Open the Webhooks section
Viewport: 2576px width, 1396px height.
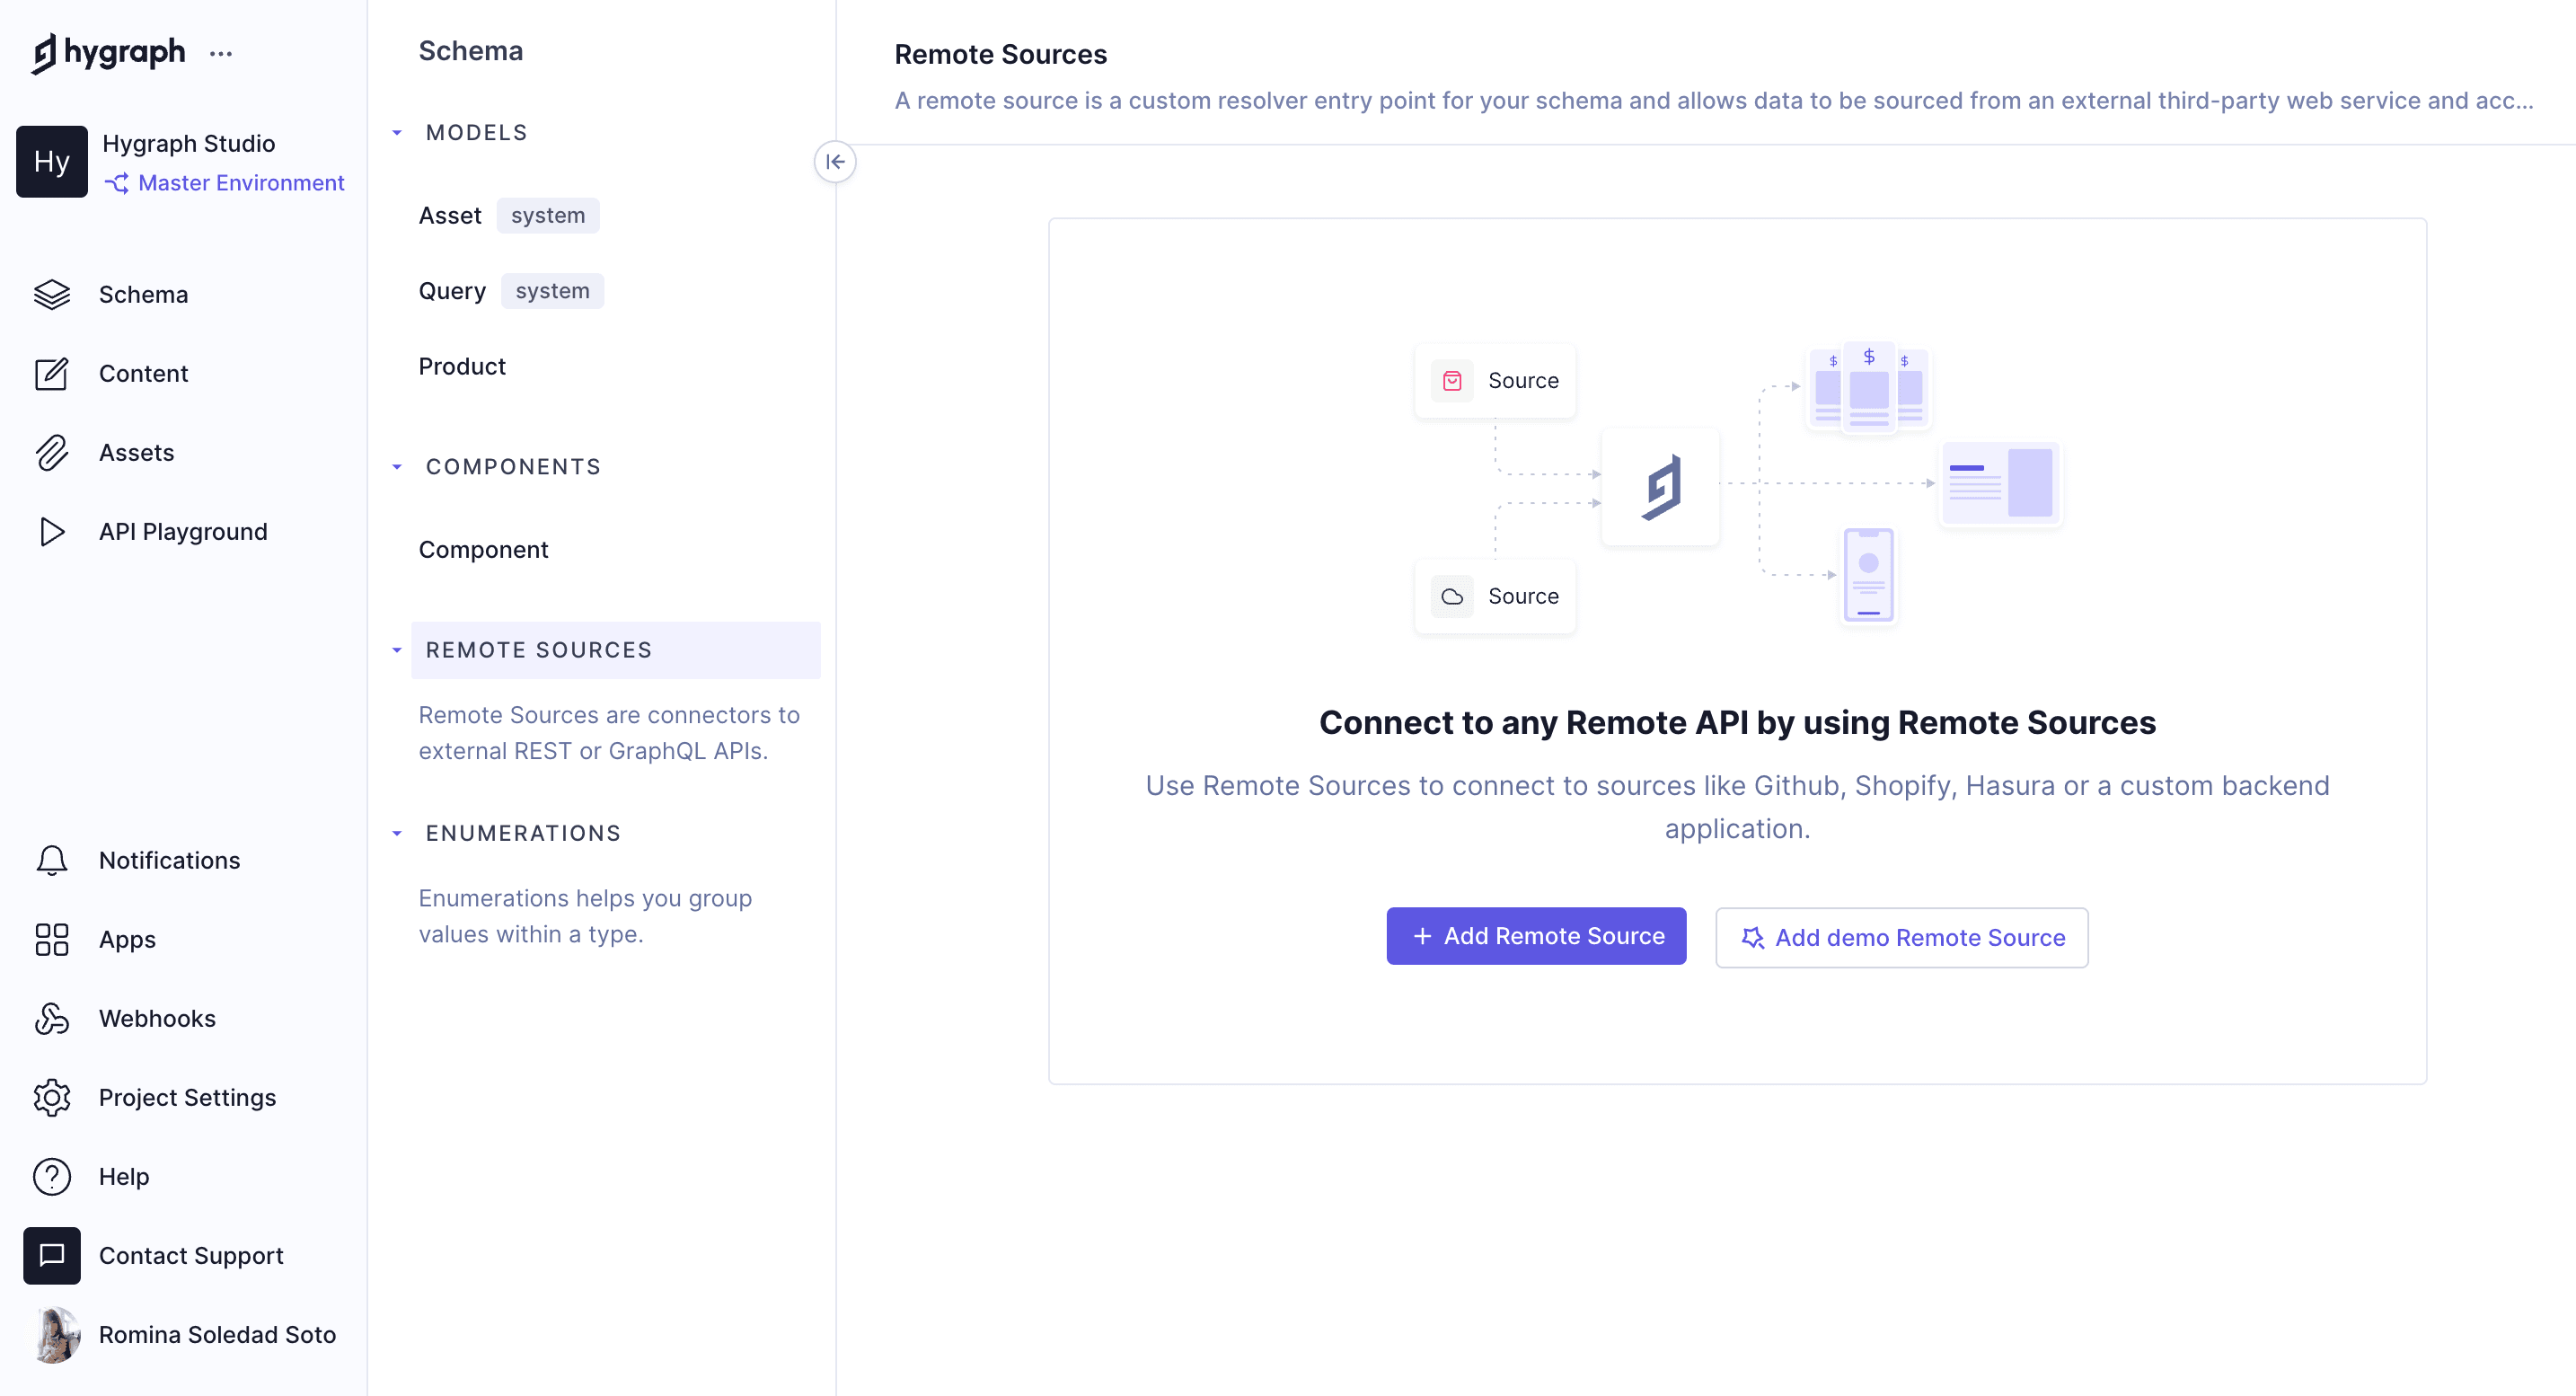coord(52,1018)
